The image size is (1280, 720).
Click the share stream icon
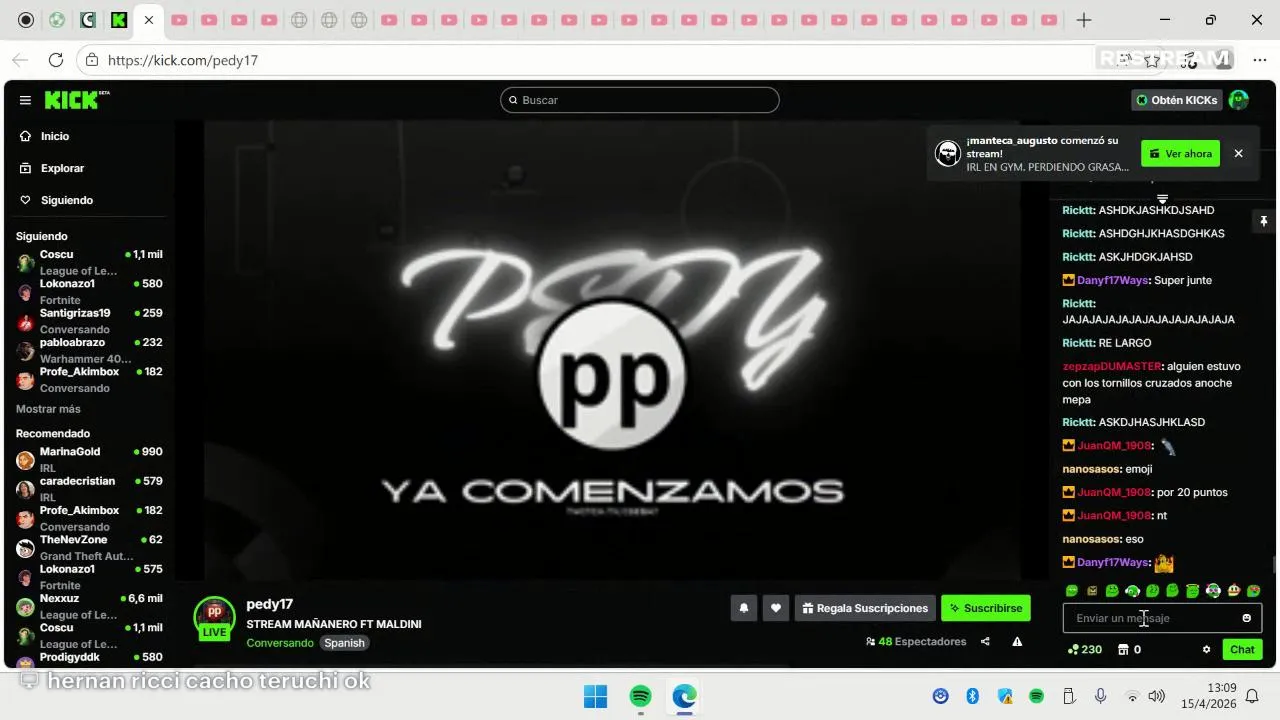985,642
